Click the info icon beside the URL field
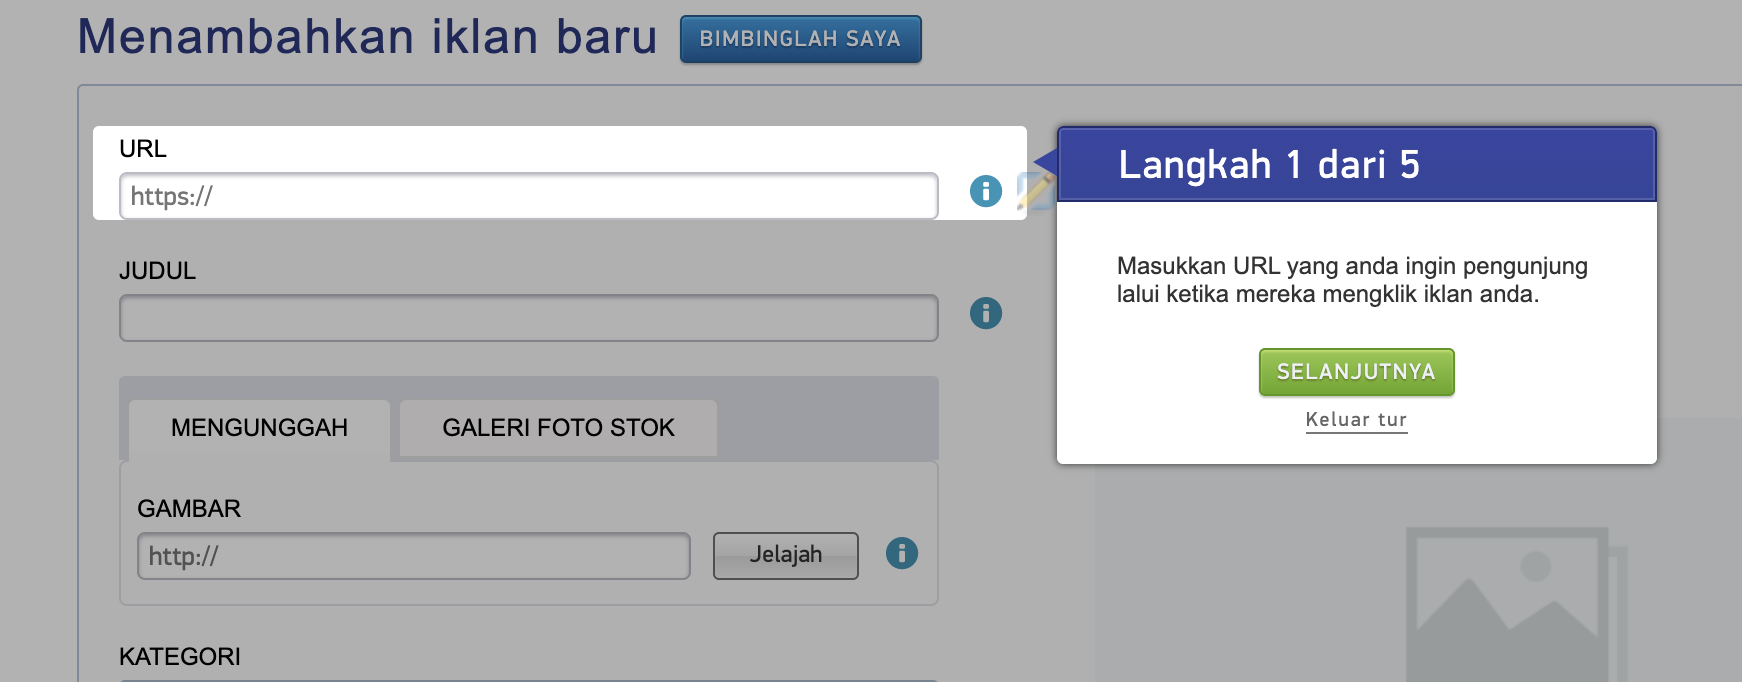This screenshot has width=1742, height=682. (985, 191)
